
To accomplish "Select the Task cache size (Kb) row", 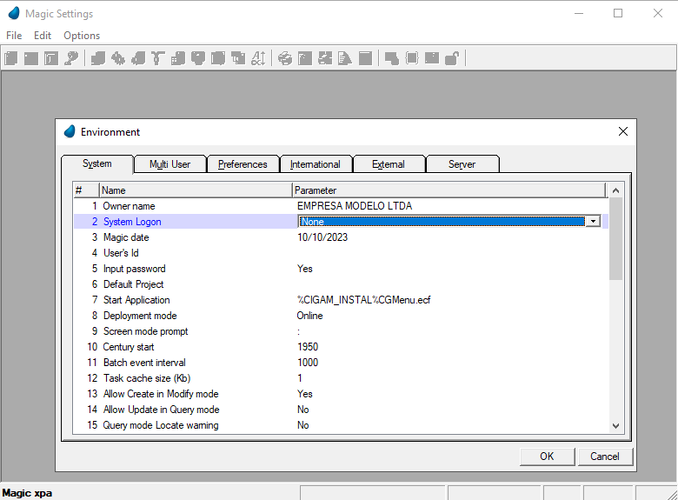I will pos(340,378).
